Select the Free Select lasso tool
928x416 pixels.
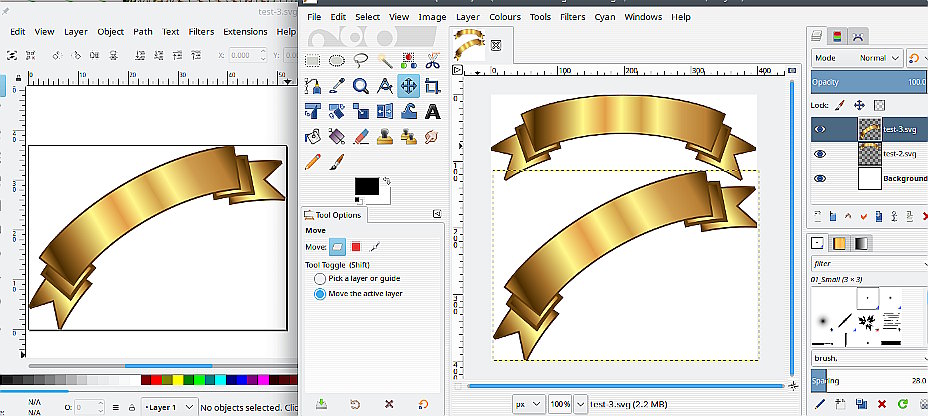coord(360,61)
